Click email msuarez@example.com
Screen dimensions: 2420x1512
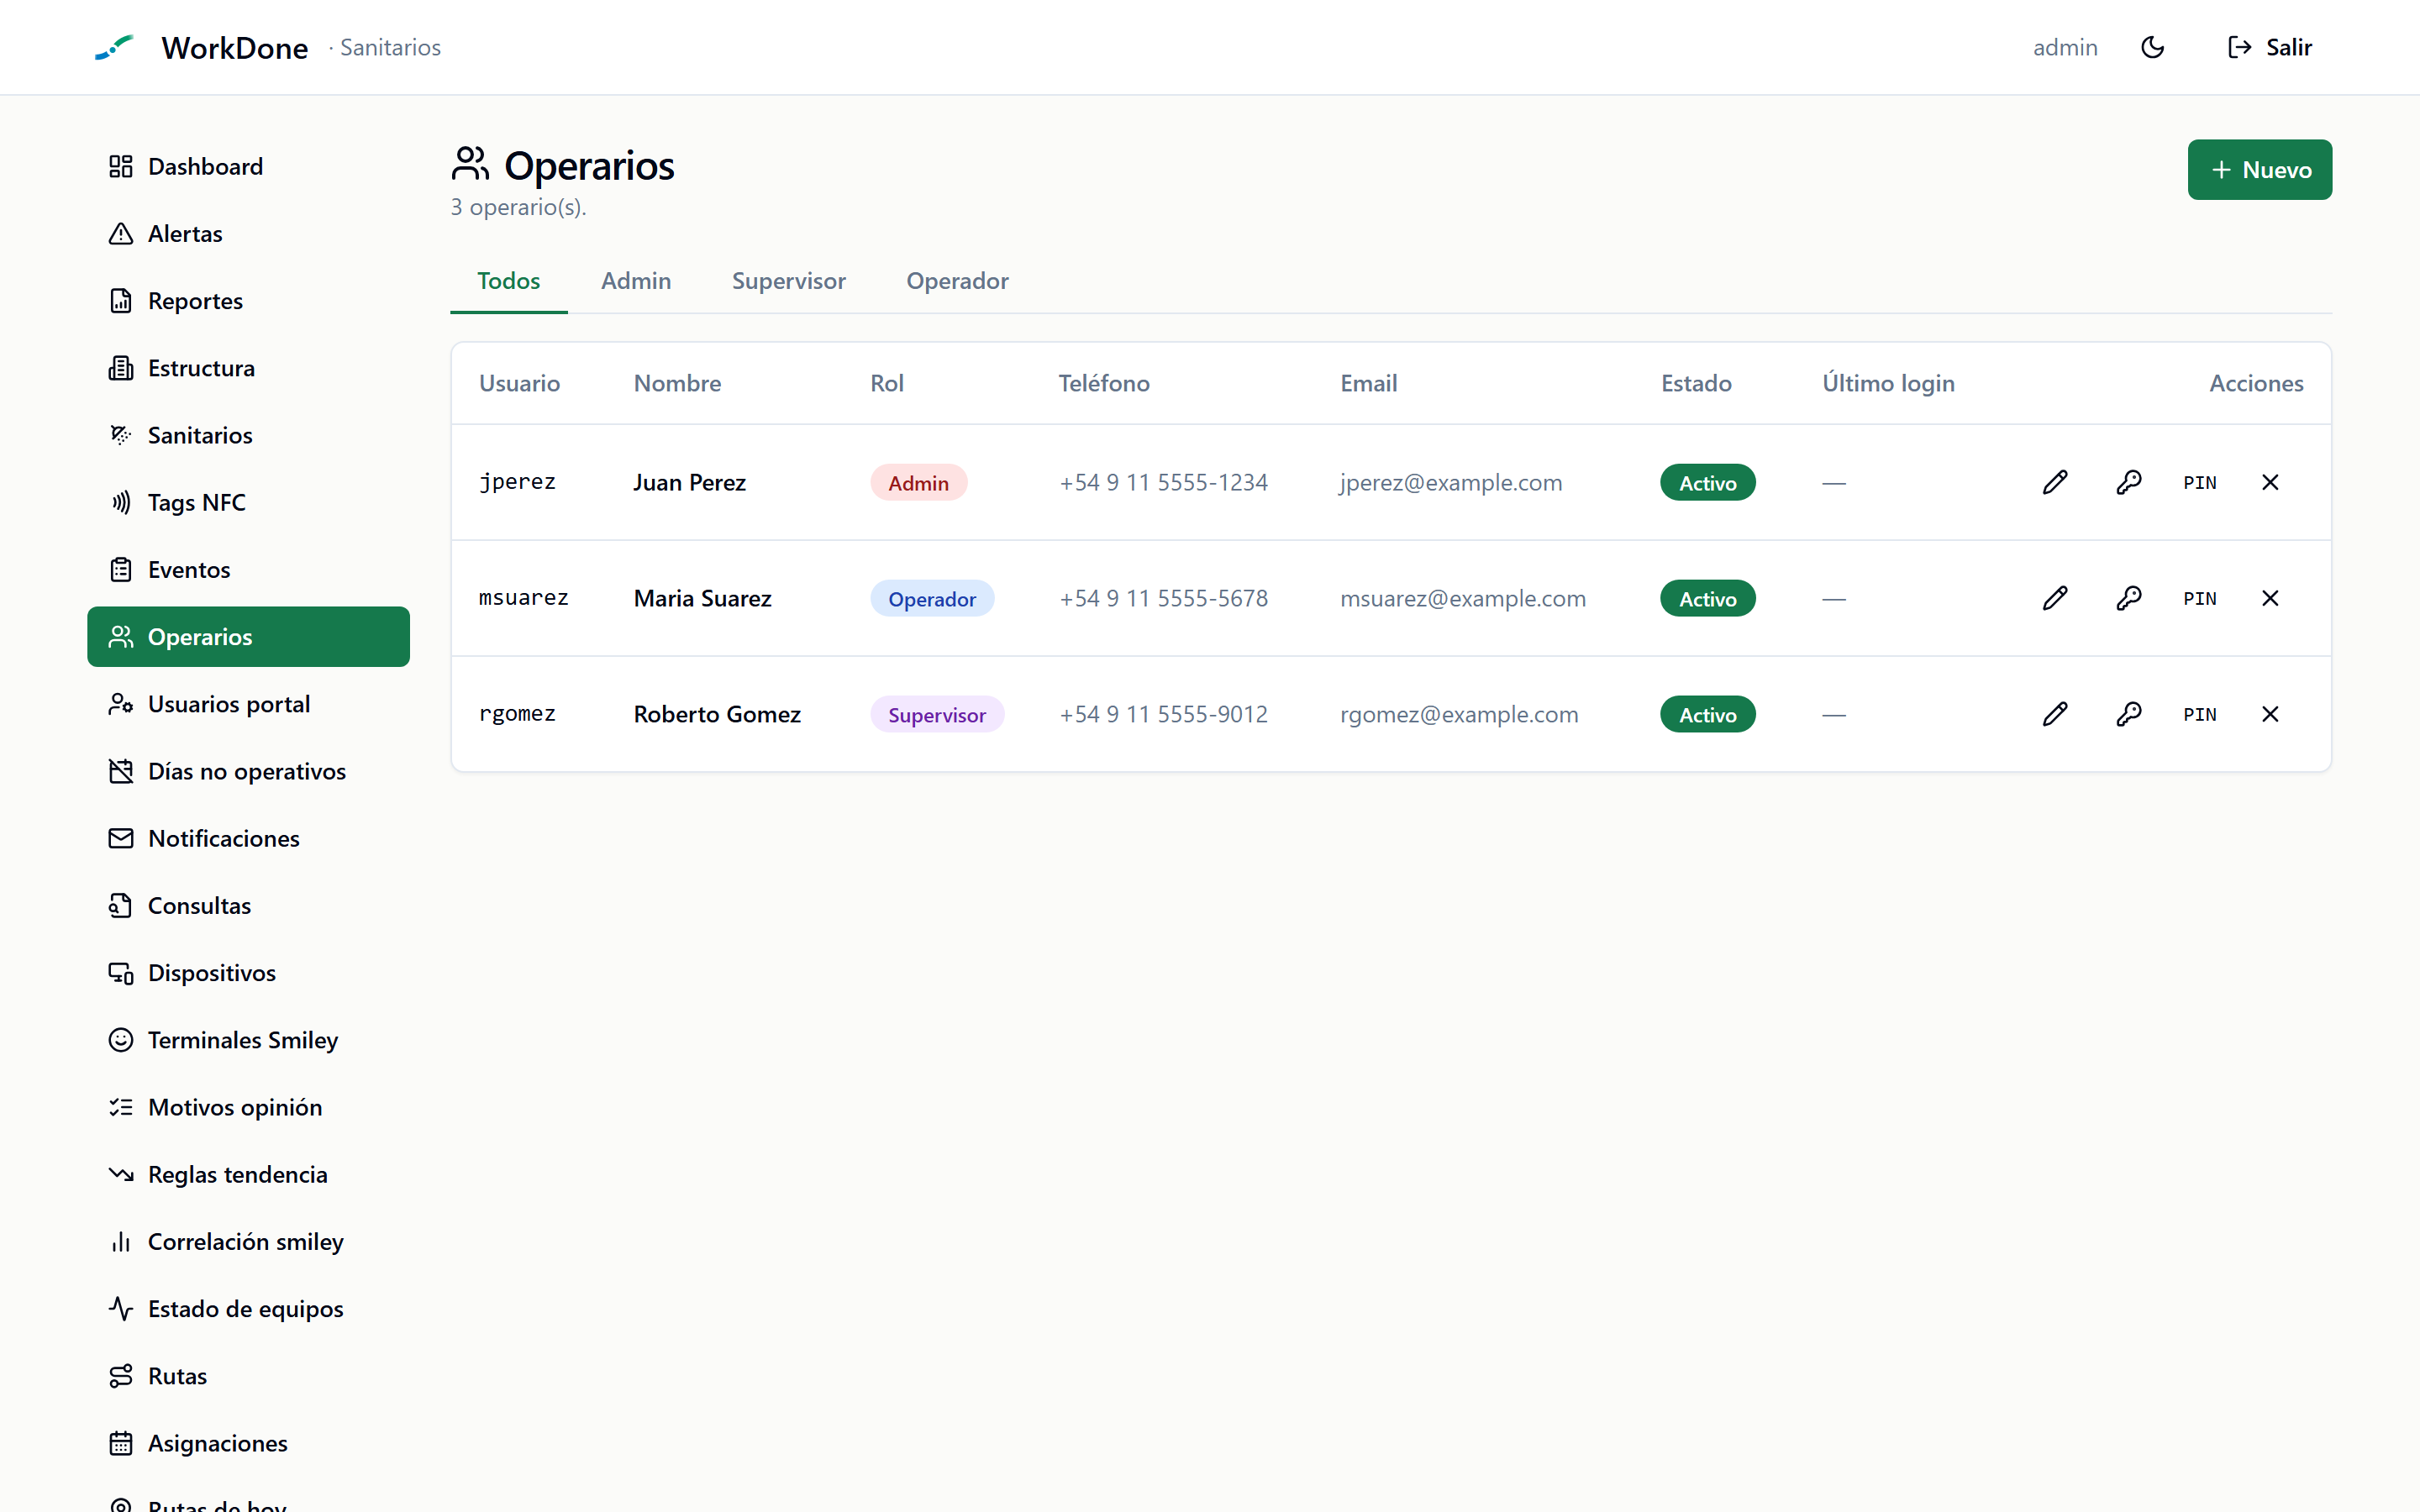point(1462,599)
